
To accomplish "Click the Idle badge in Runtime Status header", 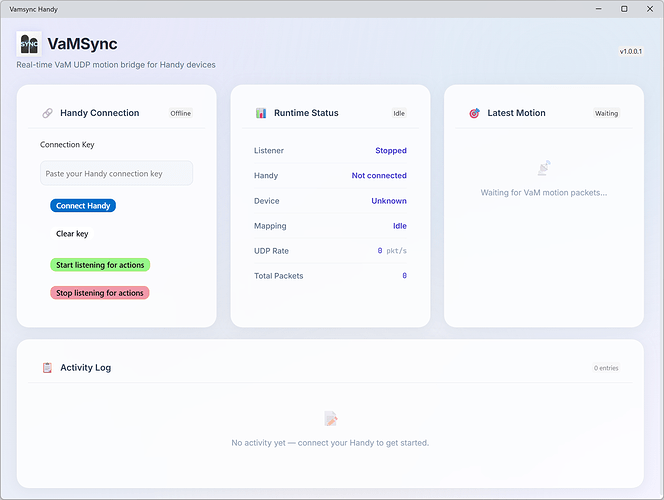I will pyautogui.click(x=399, y=113).
